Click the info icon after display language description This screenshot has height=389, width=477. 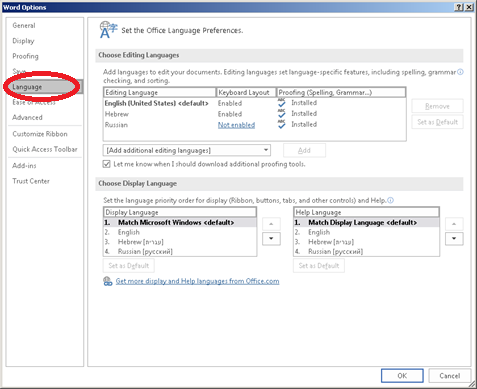point(390,200)
